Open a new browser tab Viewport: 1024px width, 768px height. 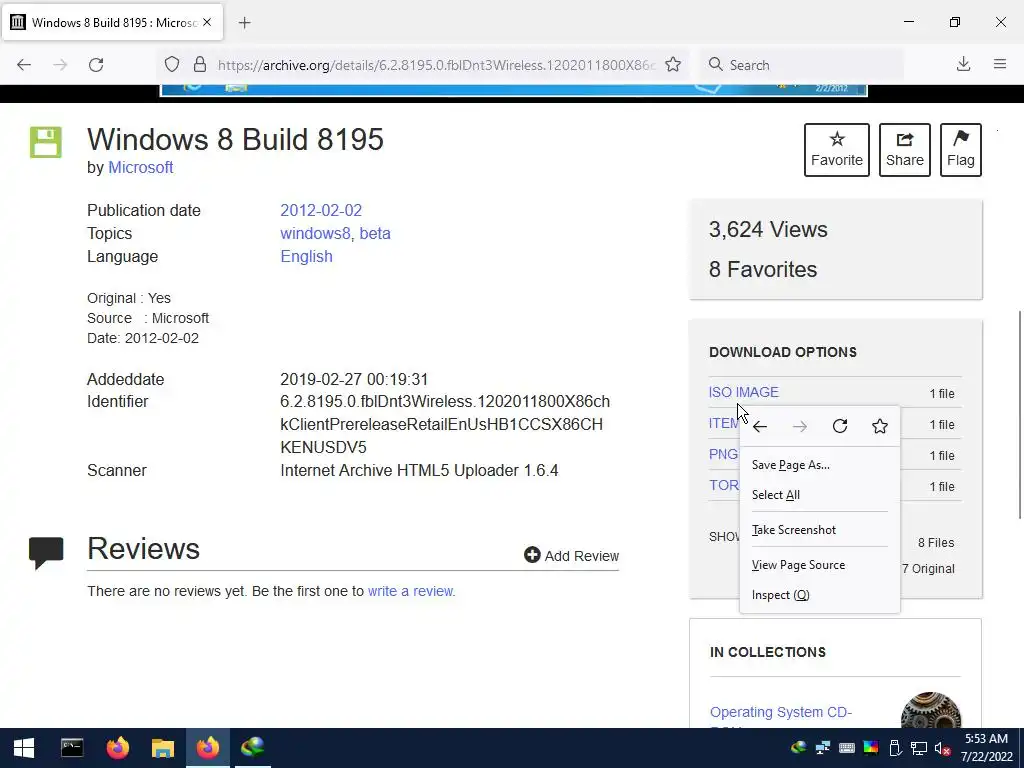pos(244,23)
